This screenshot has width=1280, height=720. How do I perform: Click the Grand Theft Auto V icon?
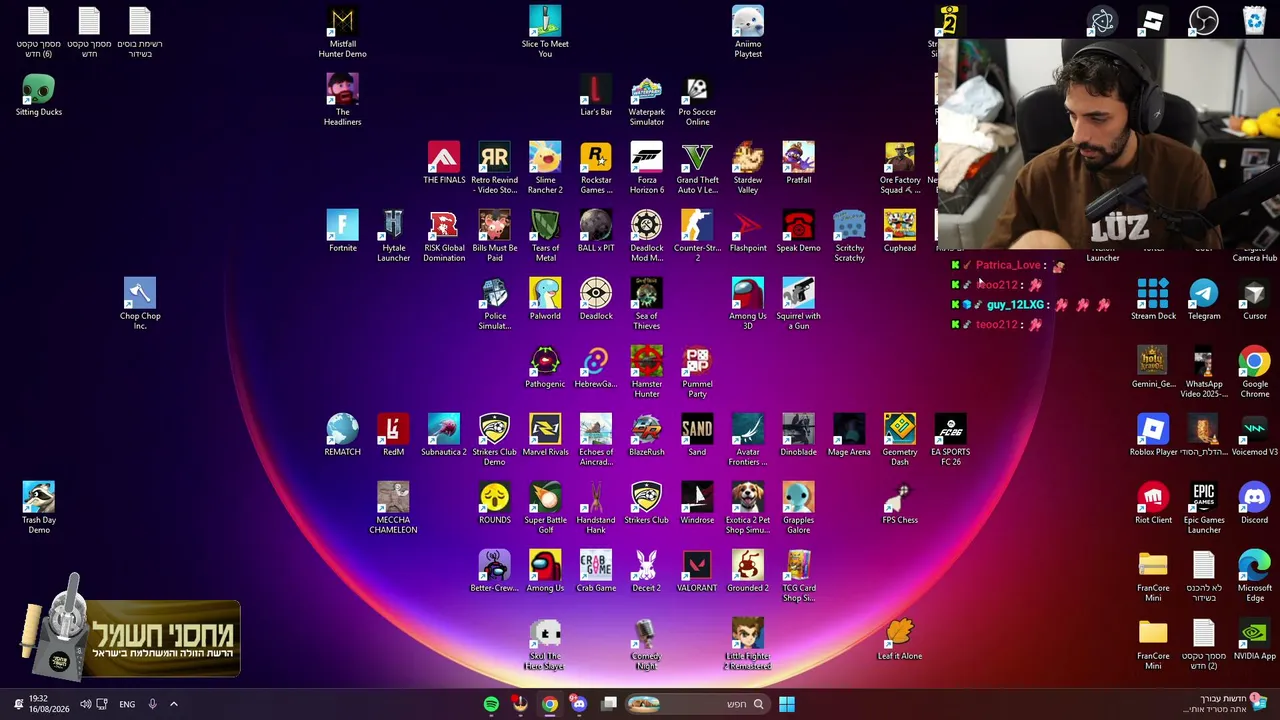697,168
